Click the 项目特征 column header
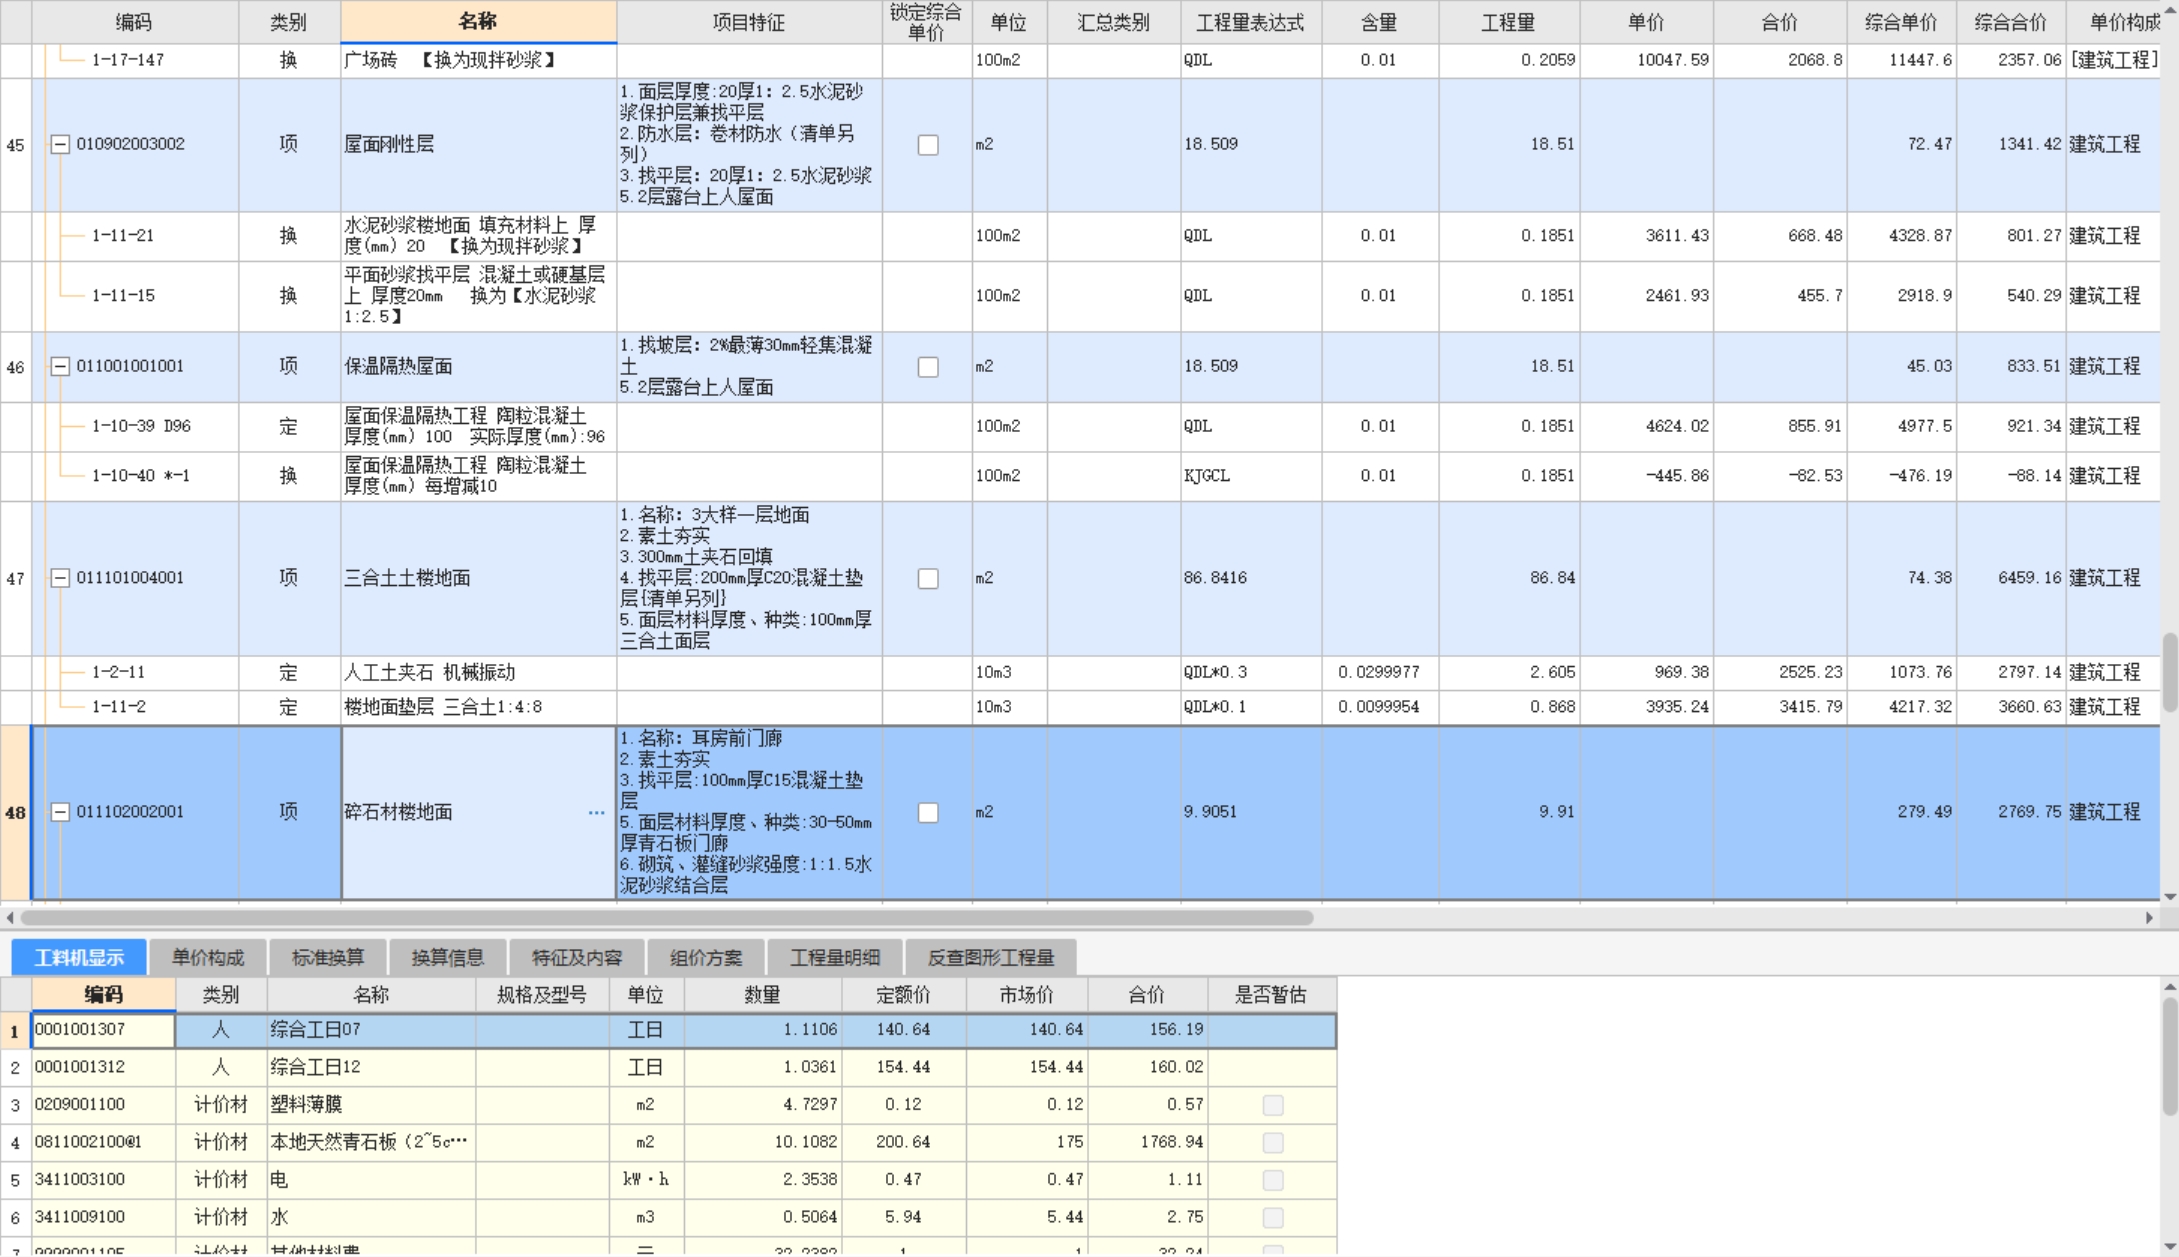Viewport: 2179px width, 1257px height. pyautogui.click(x=749, y=22)
